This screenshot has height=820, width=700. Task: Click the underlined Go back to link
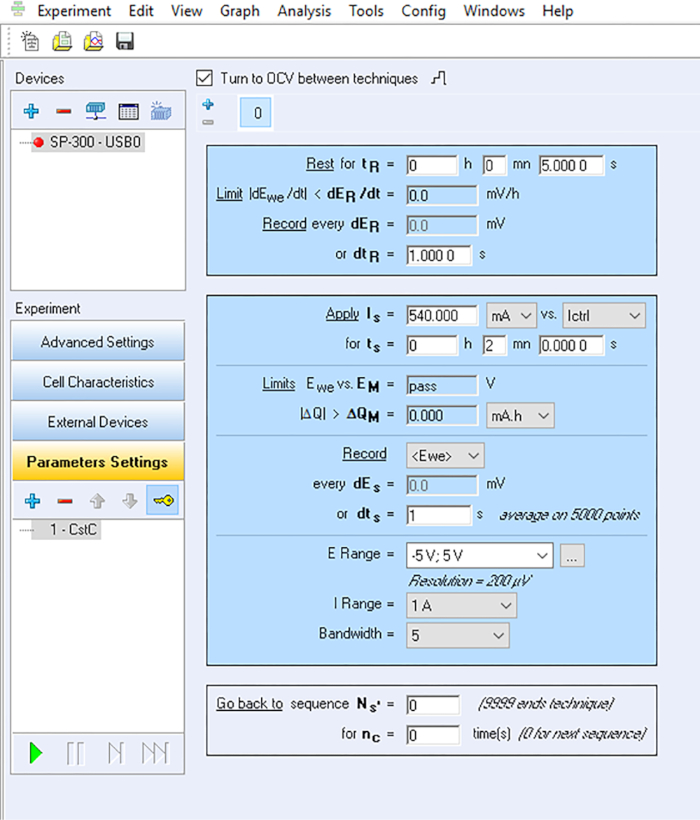pyautogui.click(x=249, y=703)
